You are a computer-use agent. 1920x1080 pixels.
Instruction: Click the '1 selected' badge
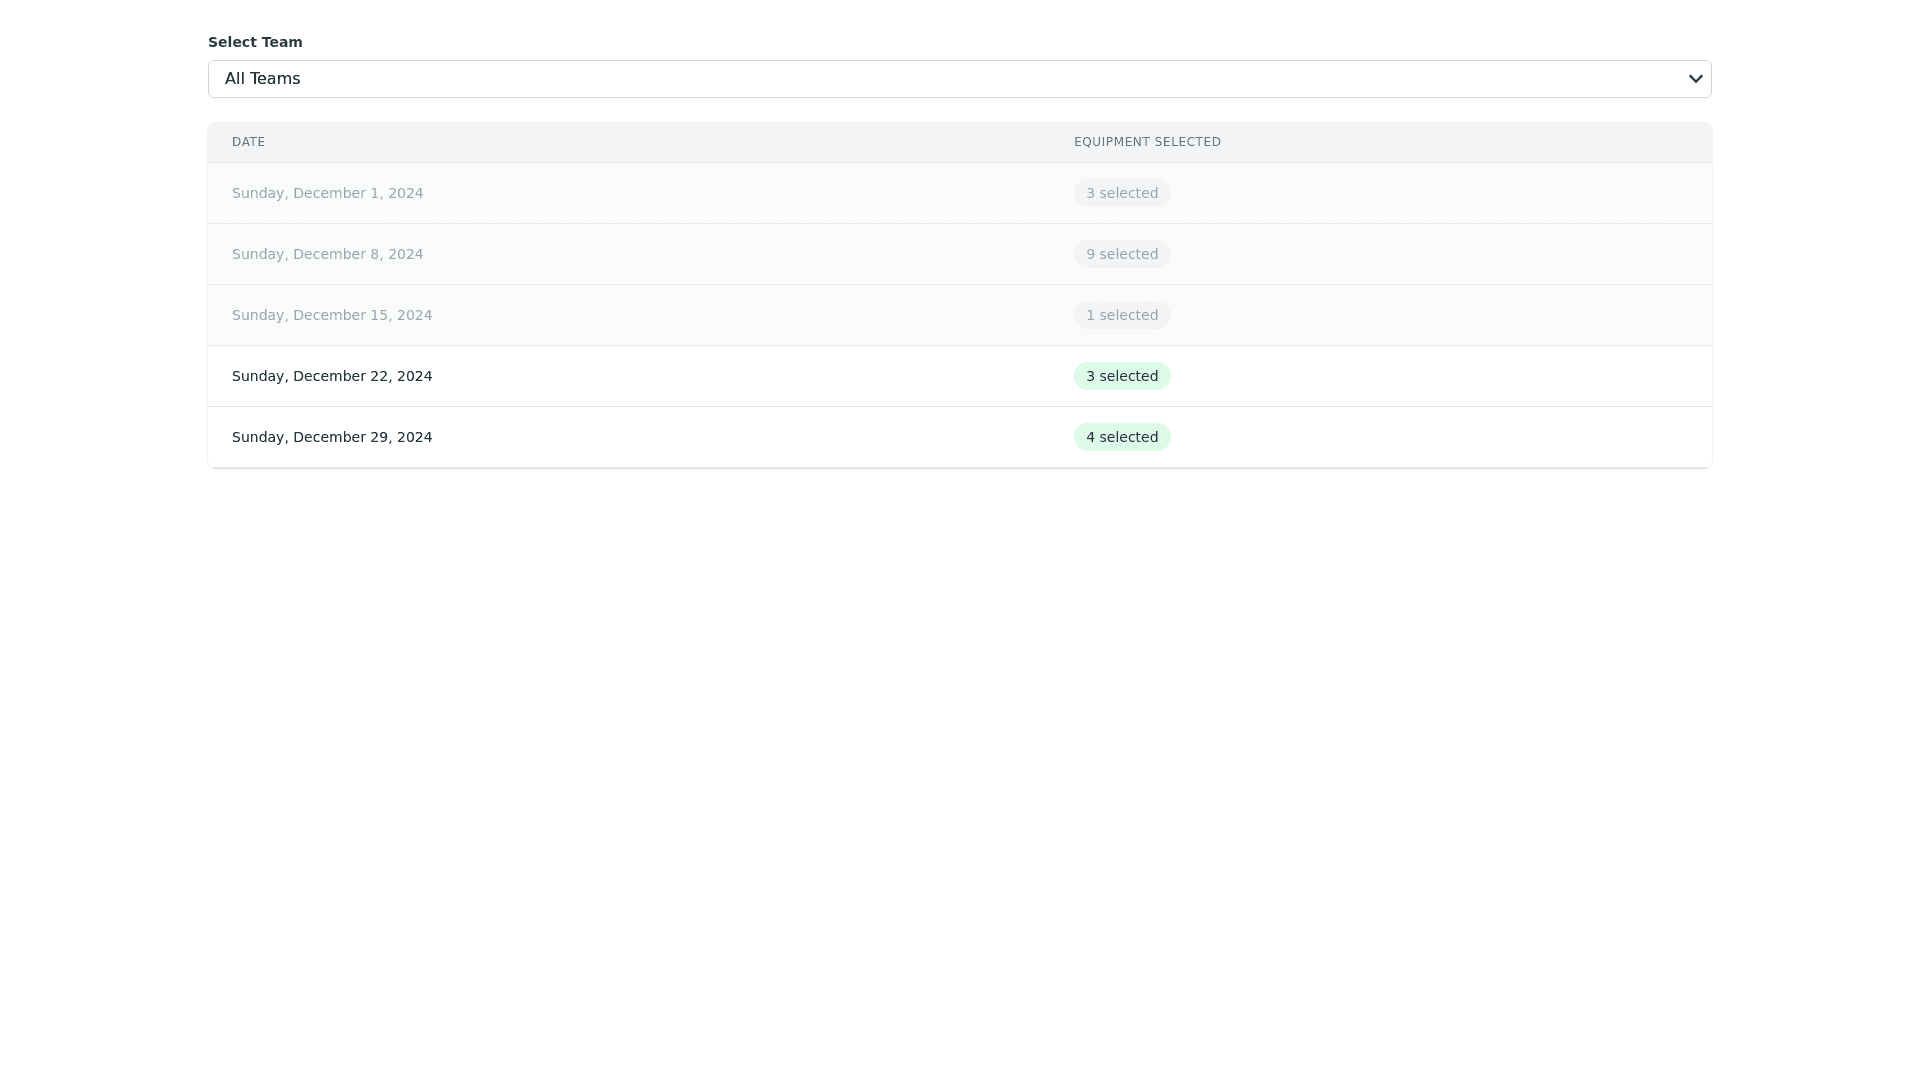tap(1122, 315)
